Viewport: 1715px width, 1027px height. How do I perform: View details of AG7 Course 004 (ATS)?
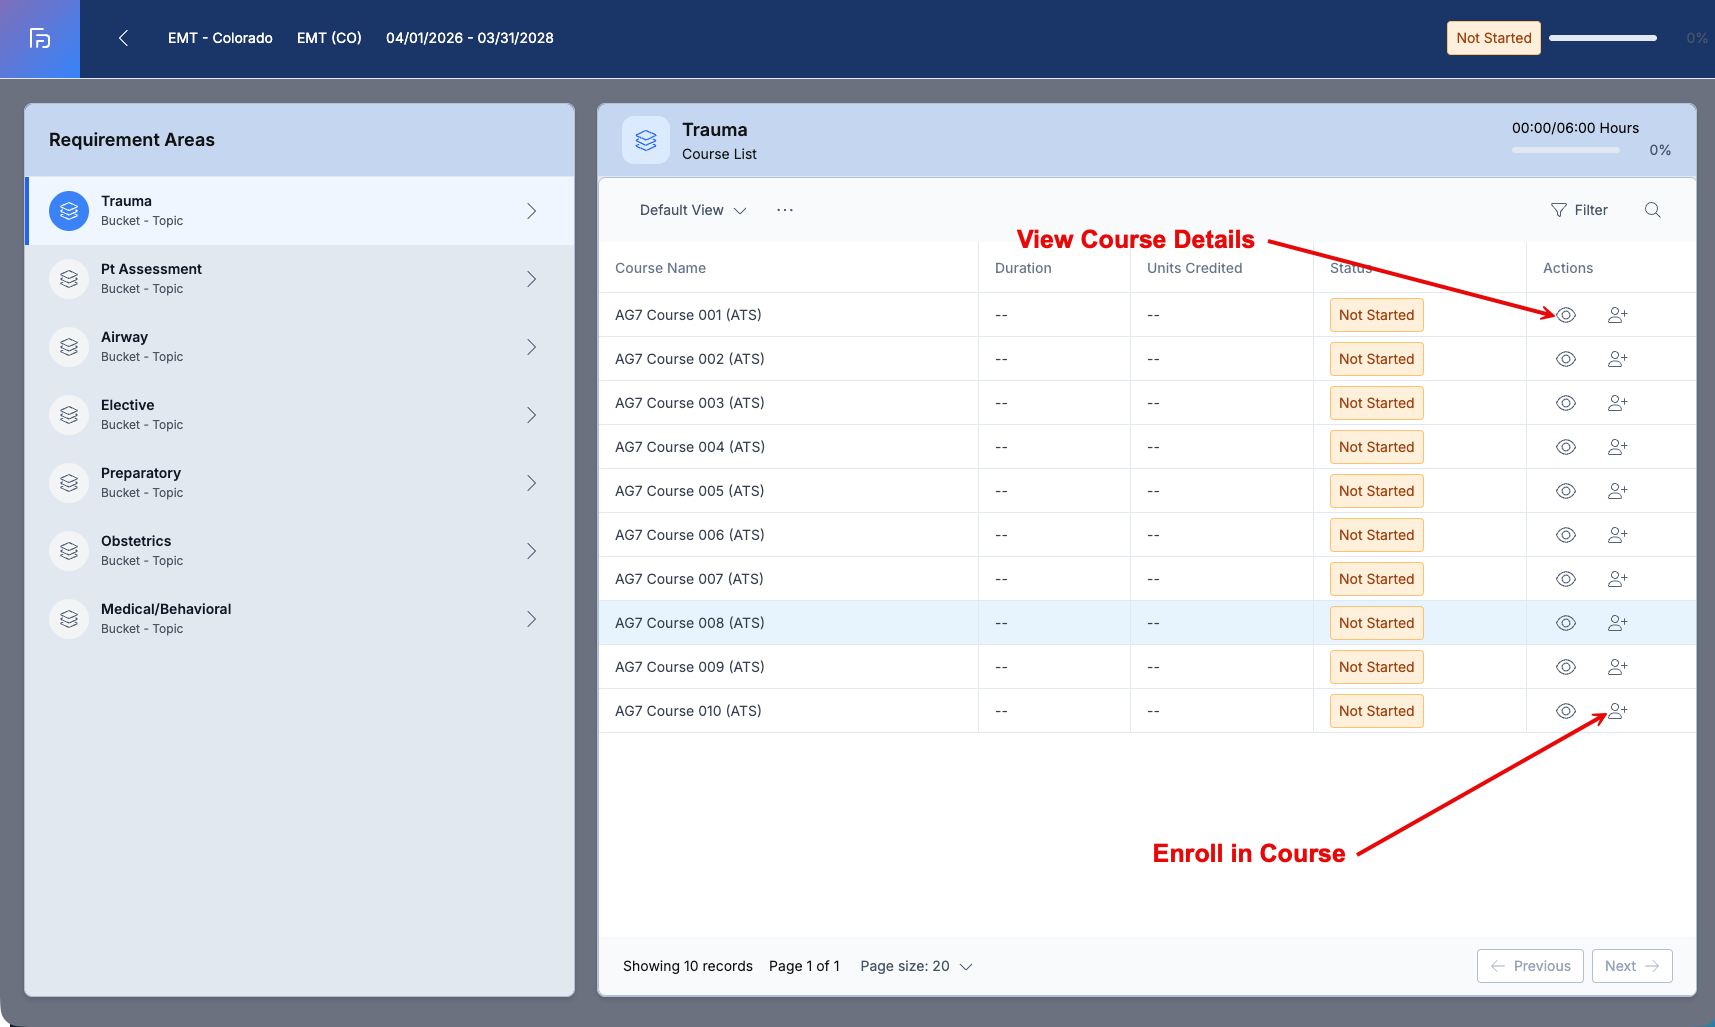click(1566, 447)
